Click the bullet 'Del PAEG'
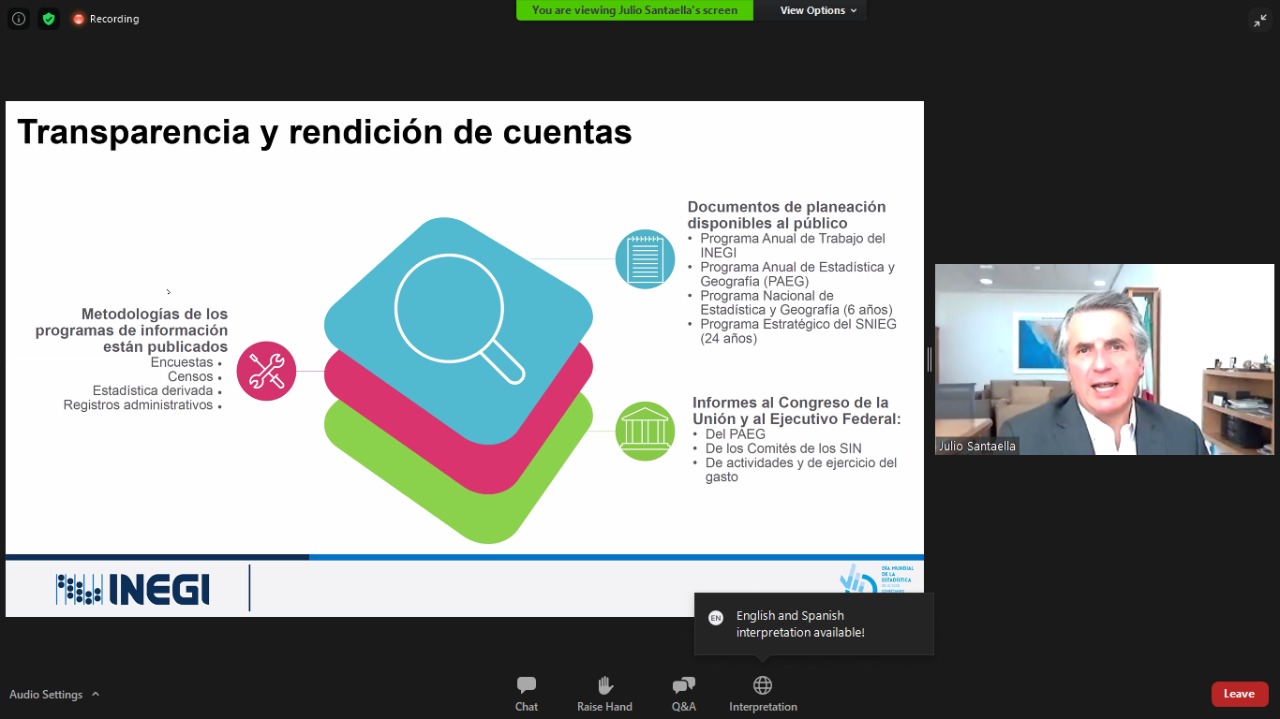The width and height of the screenshot is (1280, 719). pos(735,434)
